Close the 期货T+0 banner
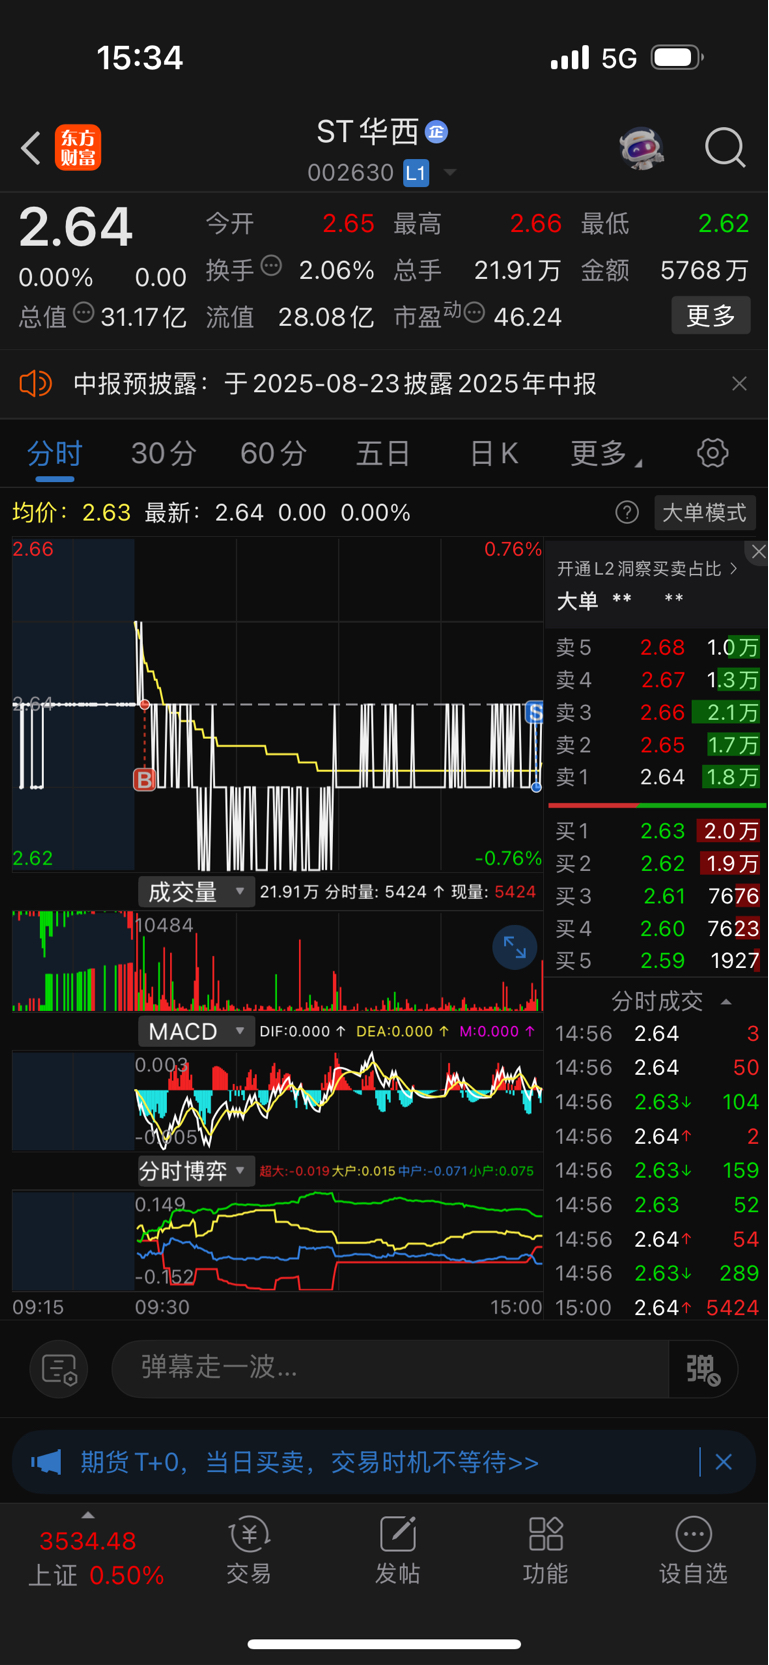769x1665 pixels. point(724,1462)
